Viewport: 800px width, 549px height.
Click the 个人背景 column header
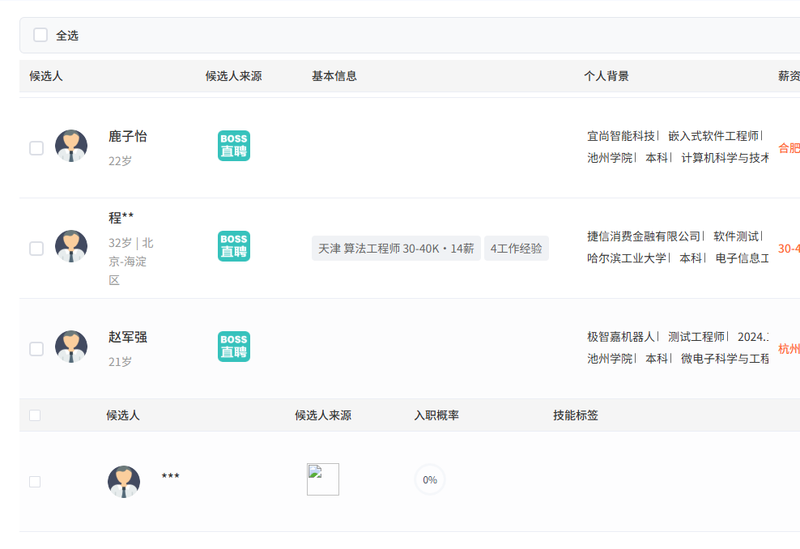tap(606, 76)
